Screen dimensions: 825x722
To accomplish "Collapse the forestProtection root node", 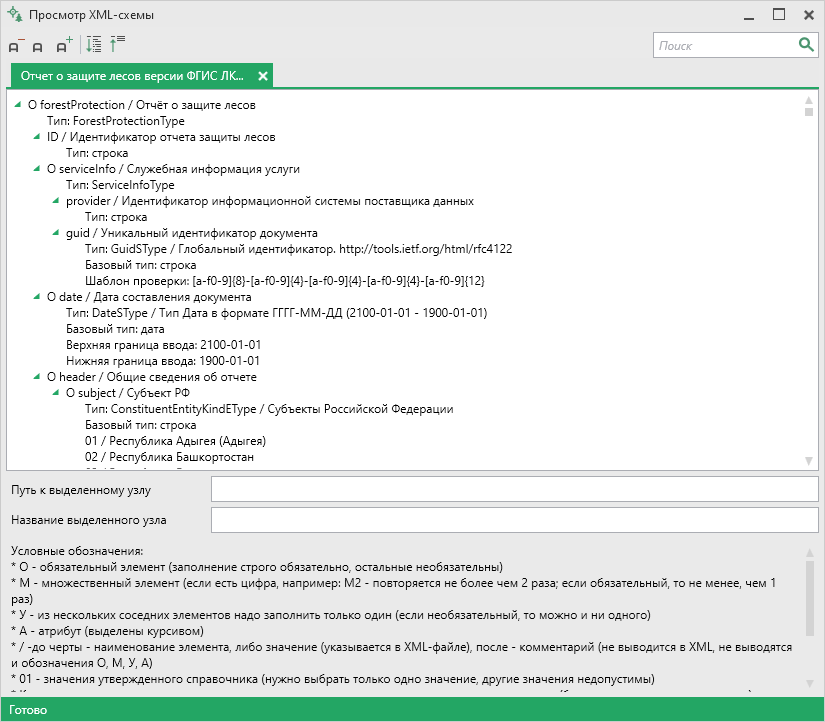I will tap(18, 105).
